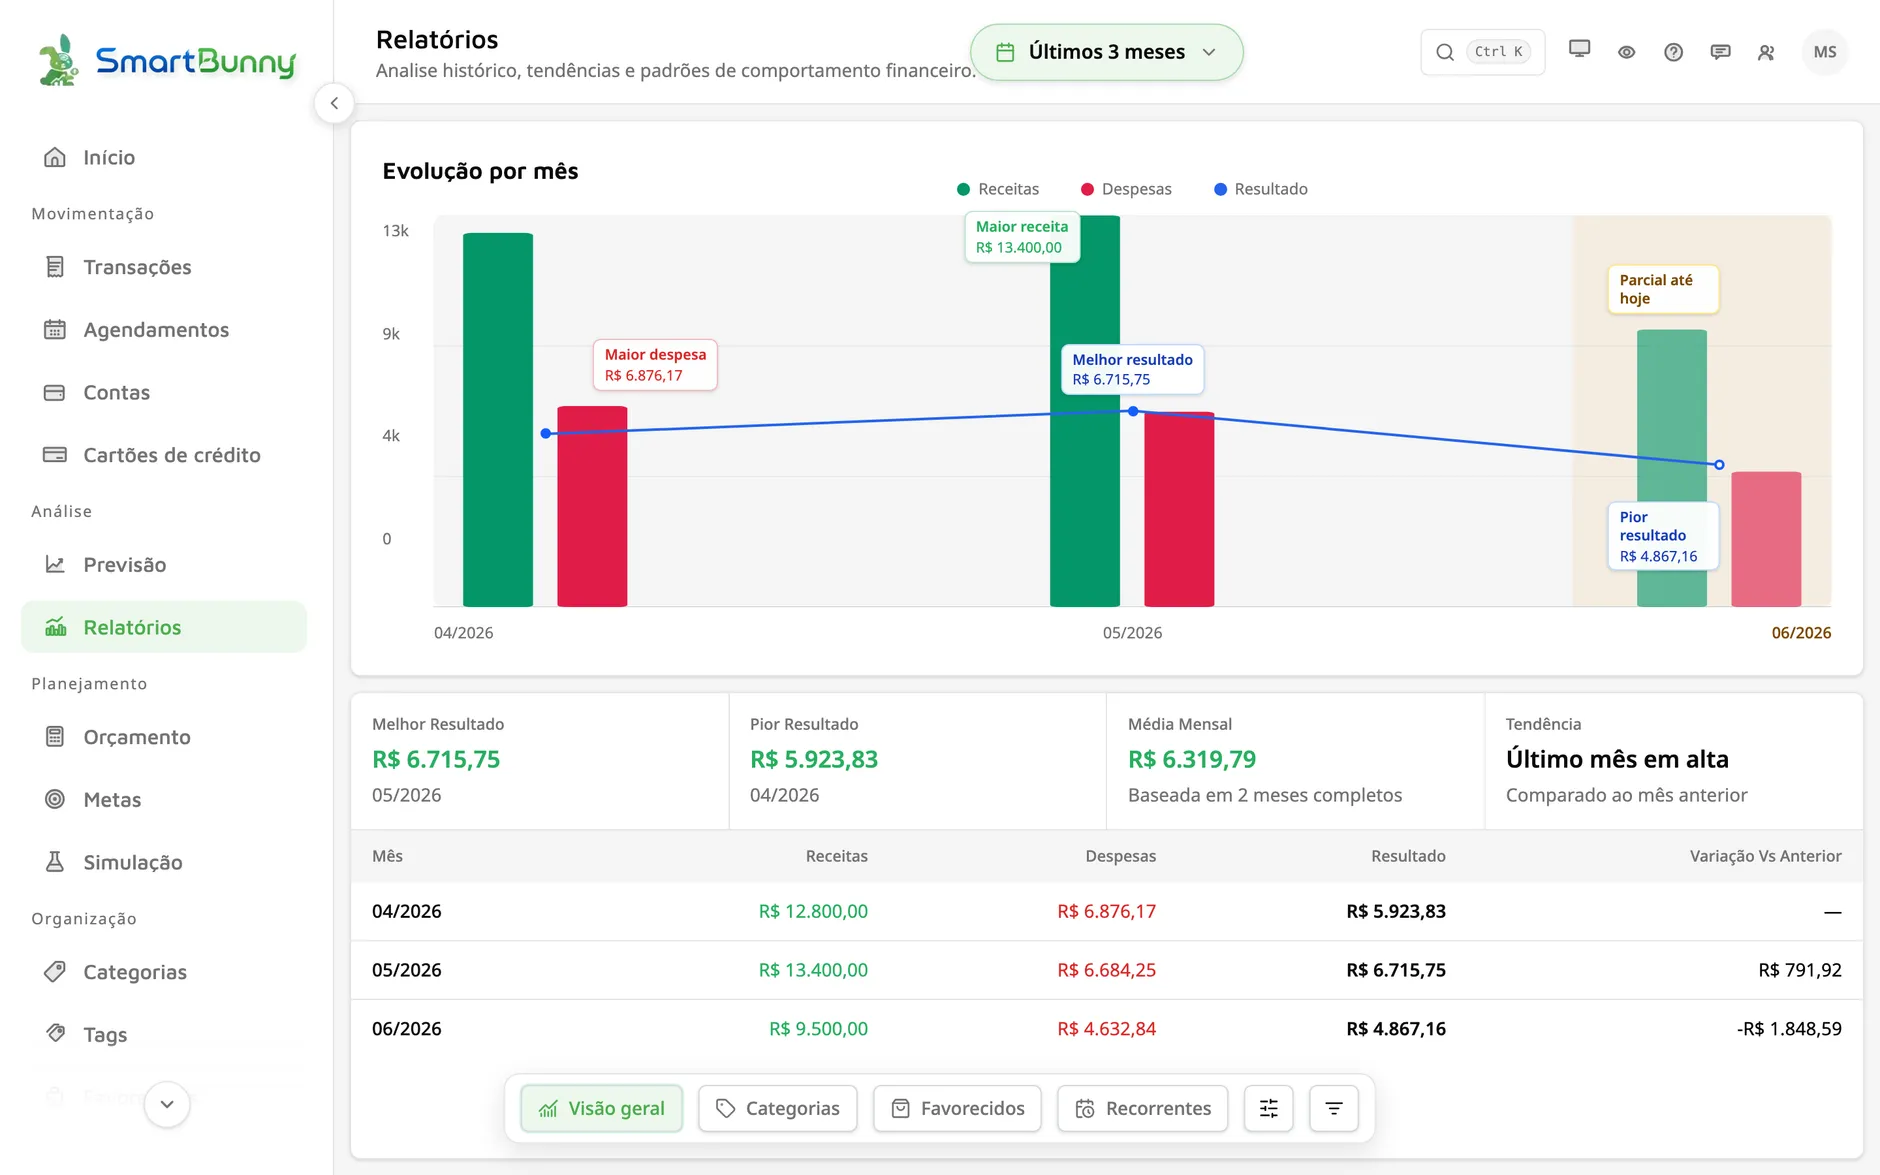Open the help question mark icon
Viewport: 1880px width, 1175px height.
[x=1674, y=52]
